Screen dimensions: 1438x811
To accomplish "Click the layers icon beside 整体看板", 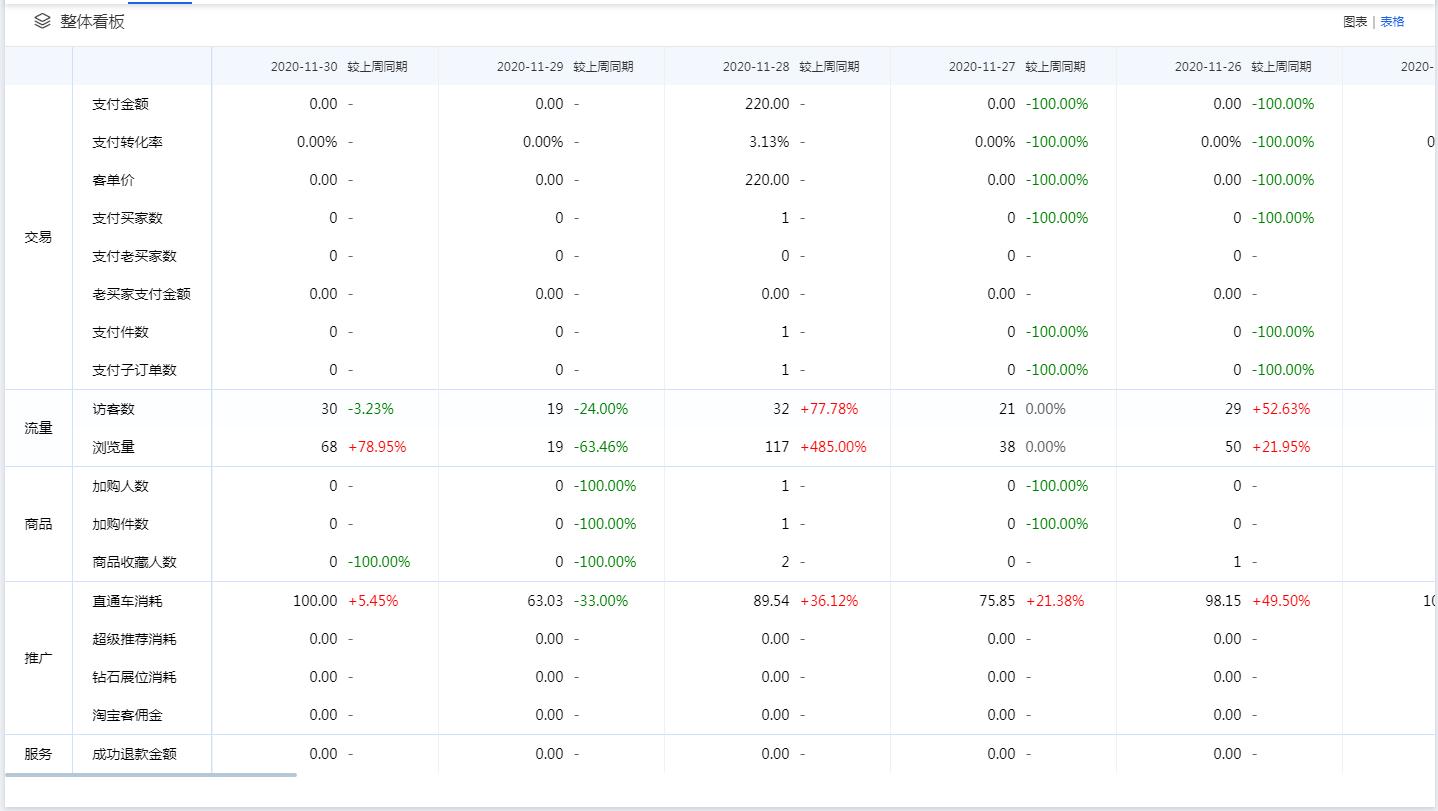I will tap(42, 21).
